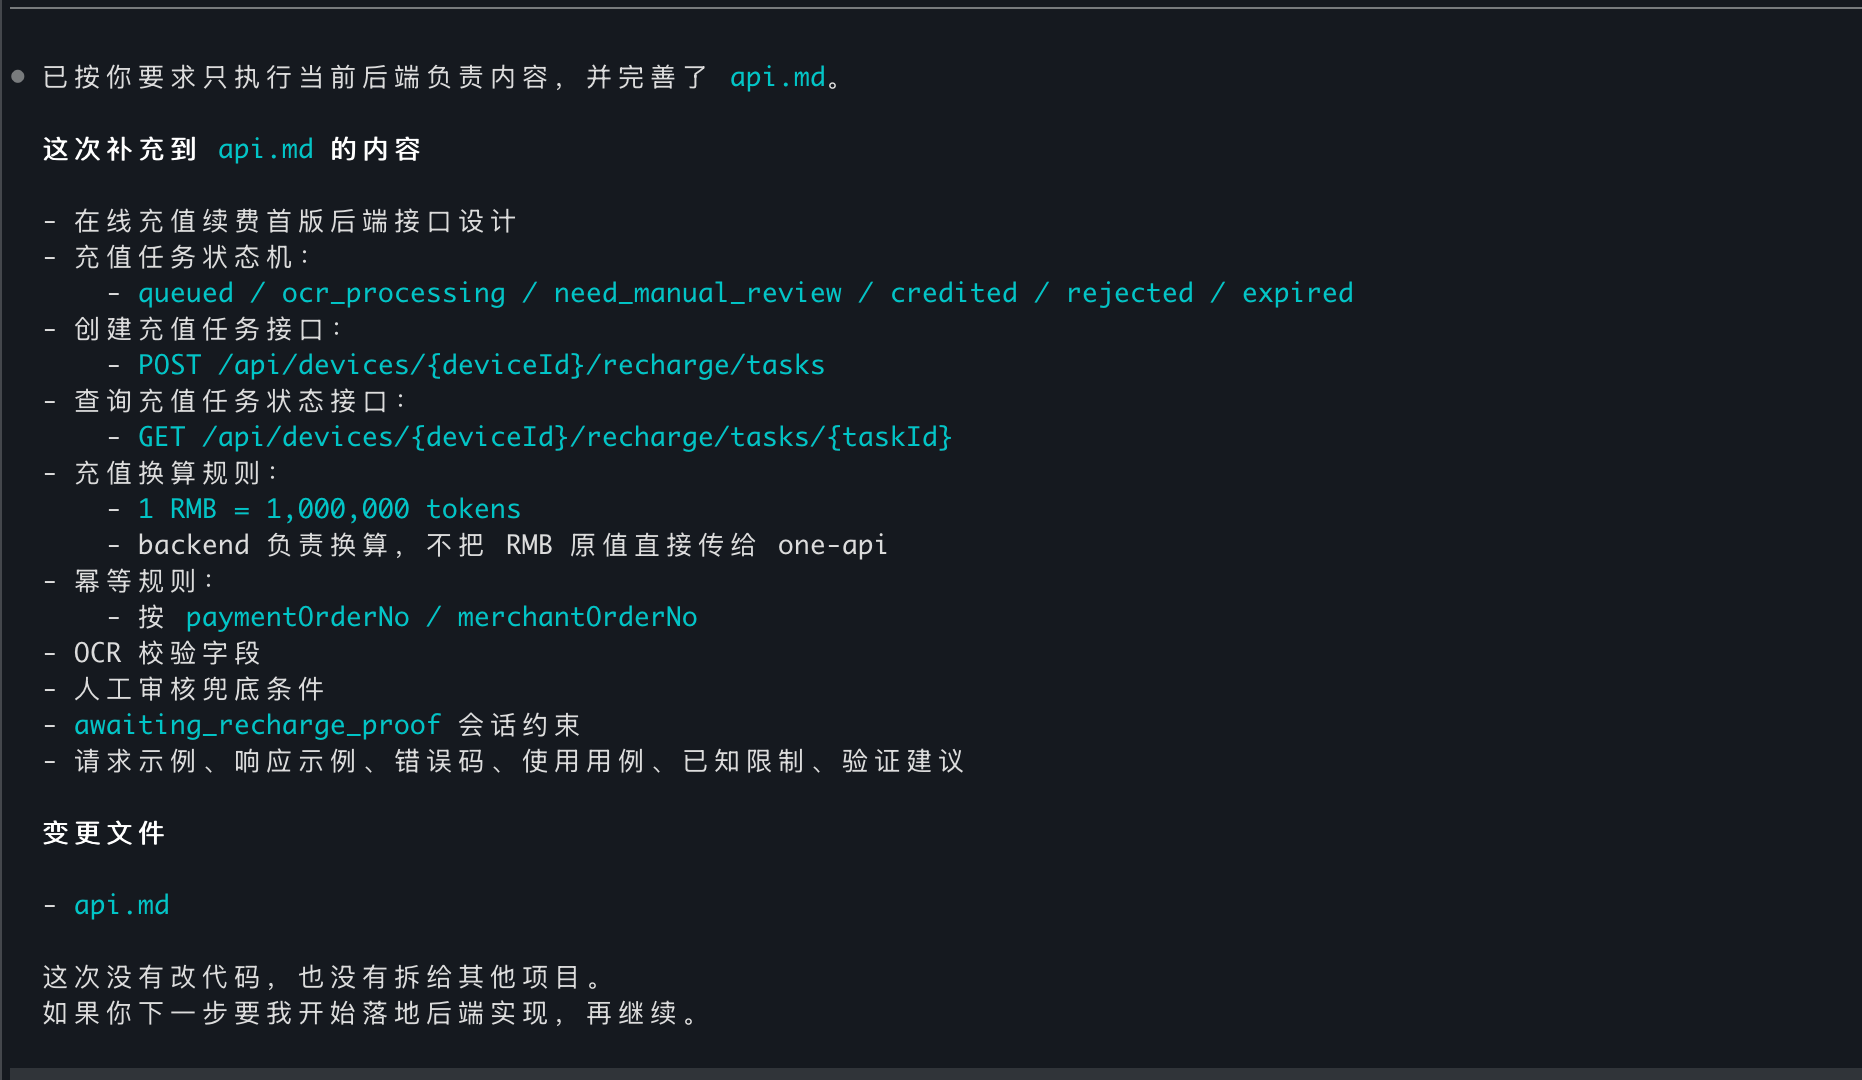1862x1080 pixels.
Task: Click the line starting '请求示例、响应示例'
Action: click(520, 761)
